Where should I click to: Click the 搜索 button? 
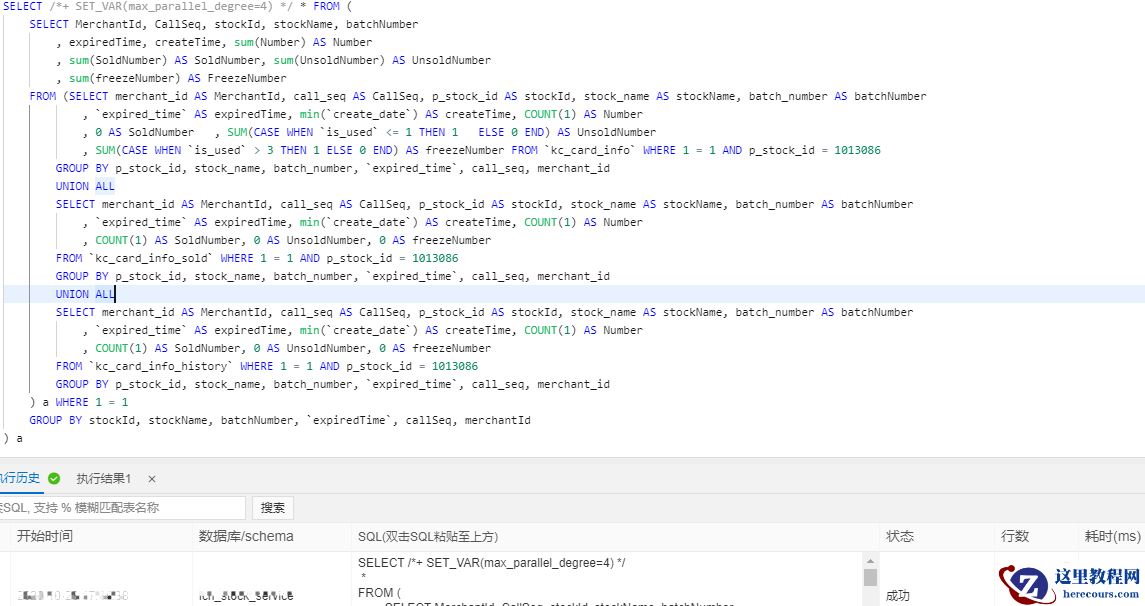(272, 507)
